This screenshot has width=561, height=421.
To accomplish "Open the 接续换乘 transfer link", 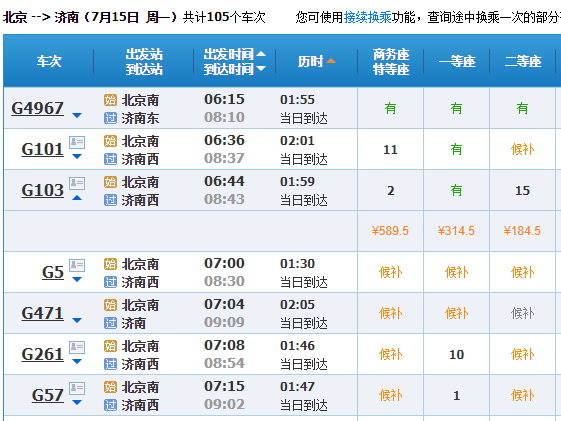I will pos(368,17).
